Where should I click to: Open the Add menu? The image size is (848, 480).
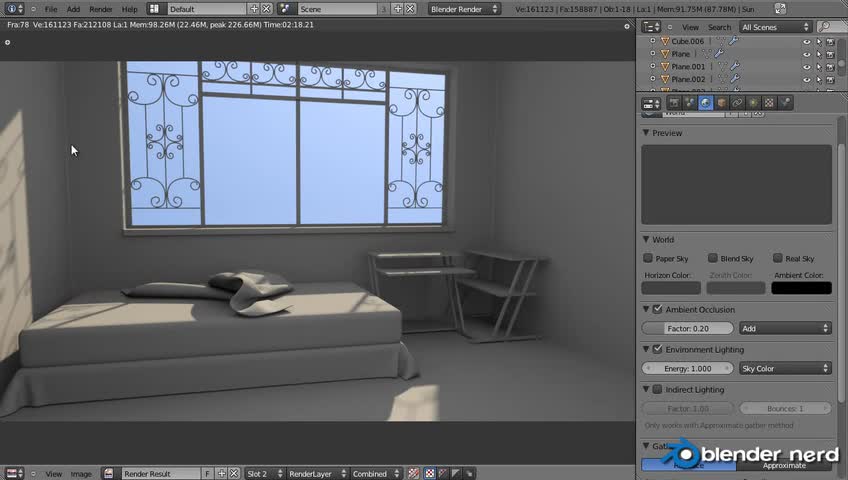point(73,9)
